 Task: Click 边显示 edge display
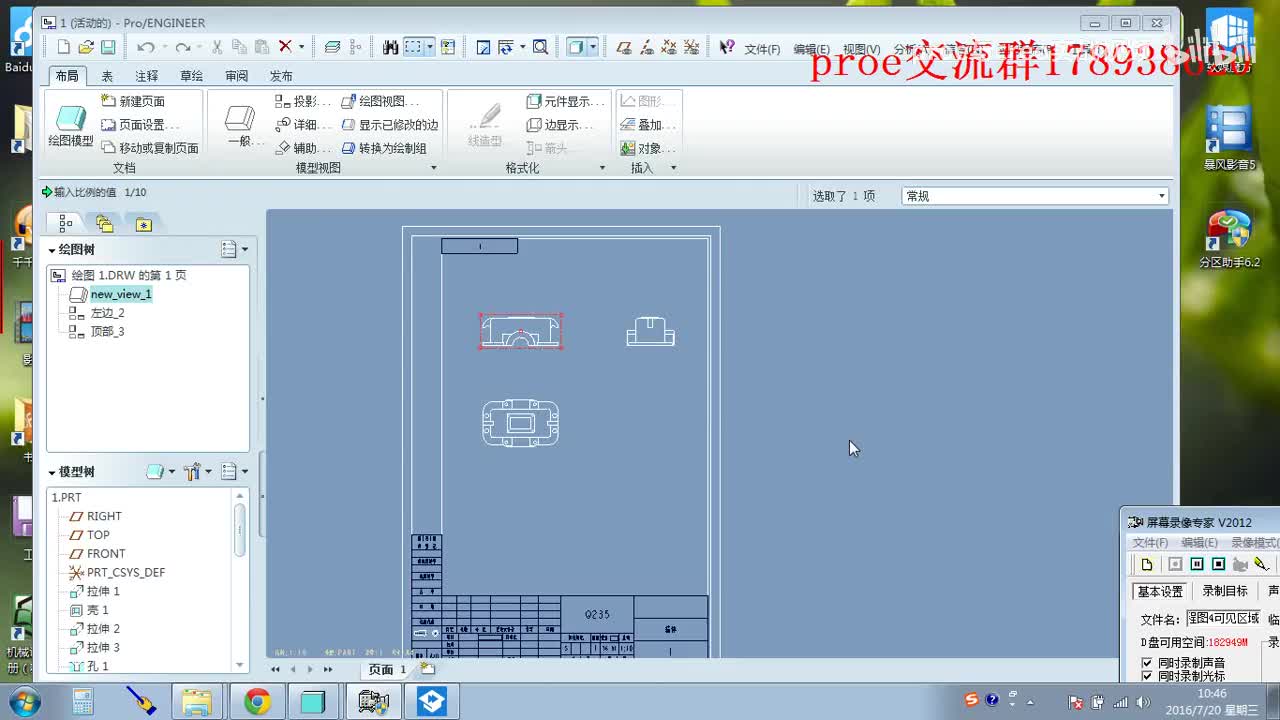pos(560,125)
